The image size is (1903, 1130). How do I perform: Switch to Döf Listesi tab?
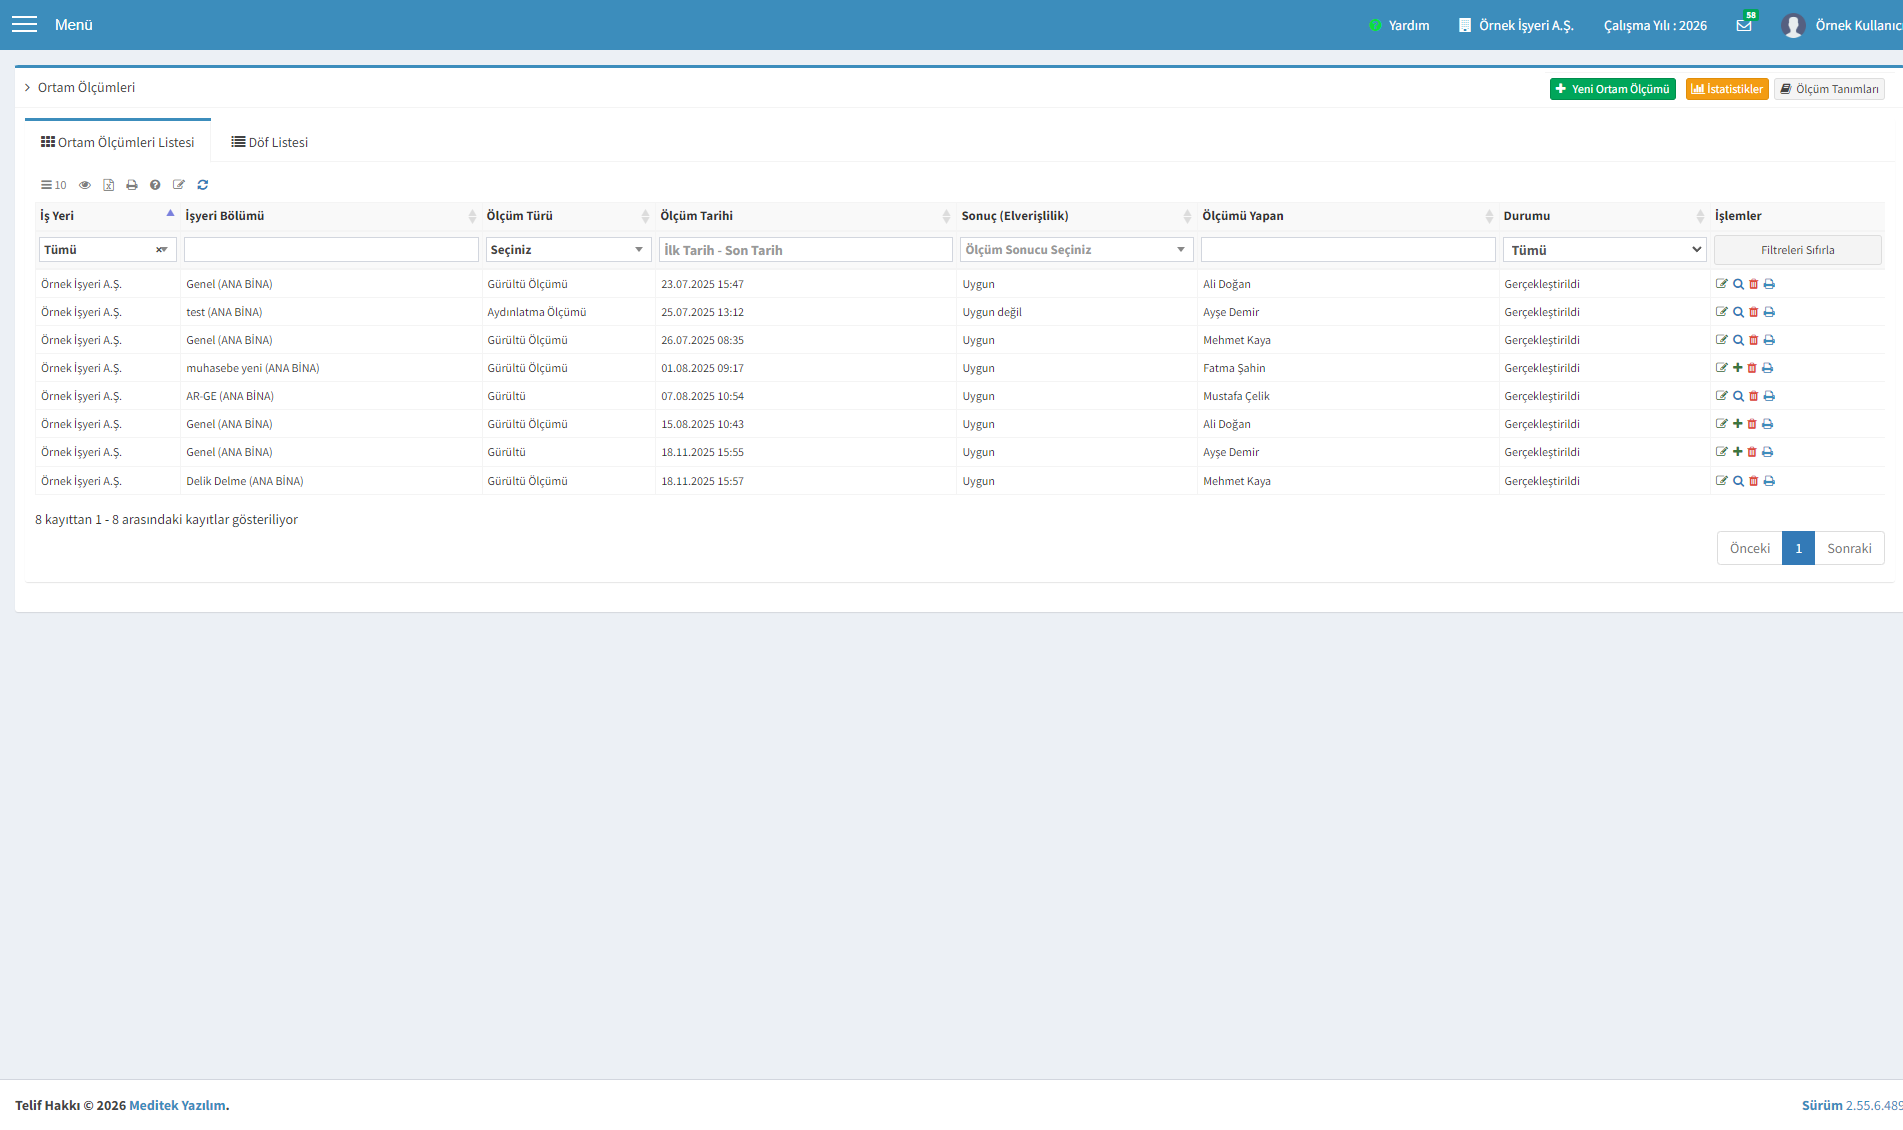270,142
